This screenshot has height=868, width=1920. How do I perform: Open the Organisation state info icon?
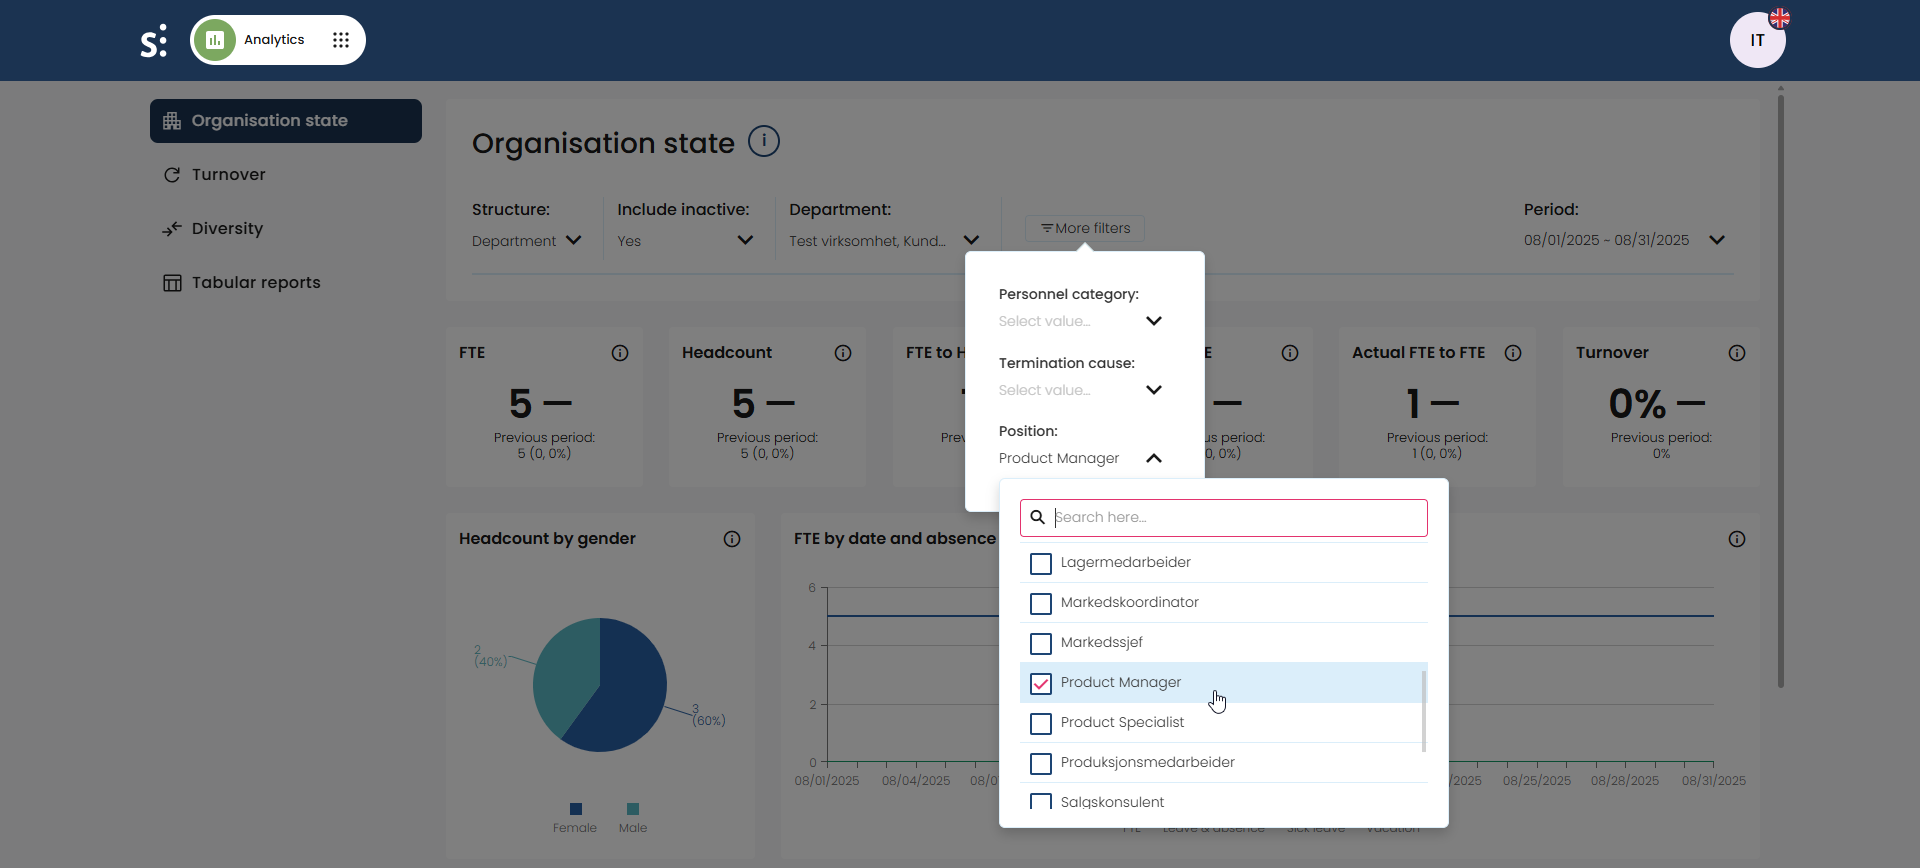764,141
